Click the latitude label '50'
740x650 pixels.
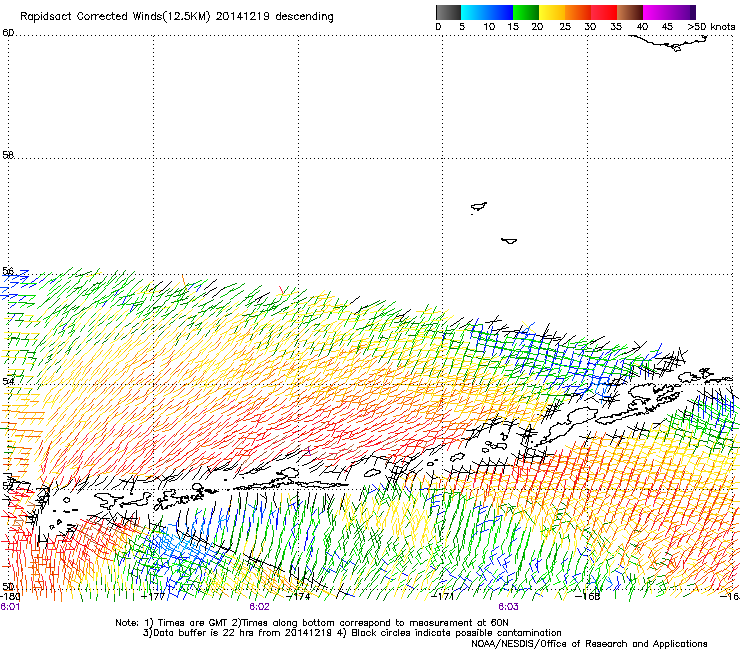[8, 586]
